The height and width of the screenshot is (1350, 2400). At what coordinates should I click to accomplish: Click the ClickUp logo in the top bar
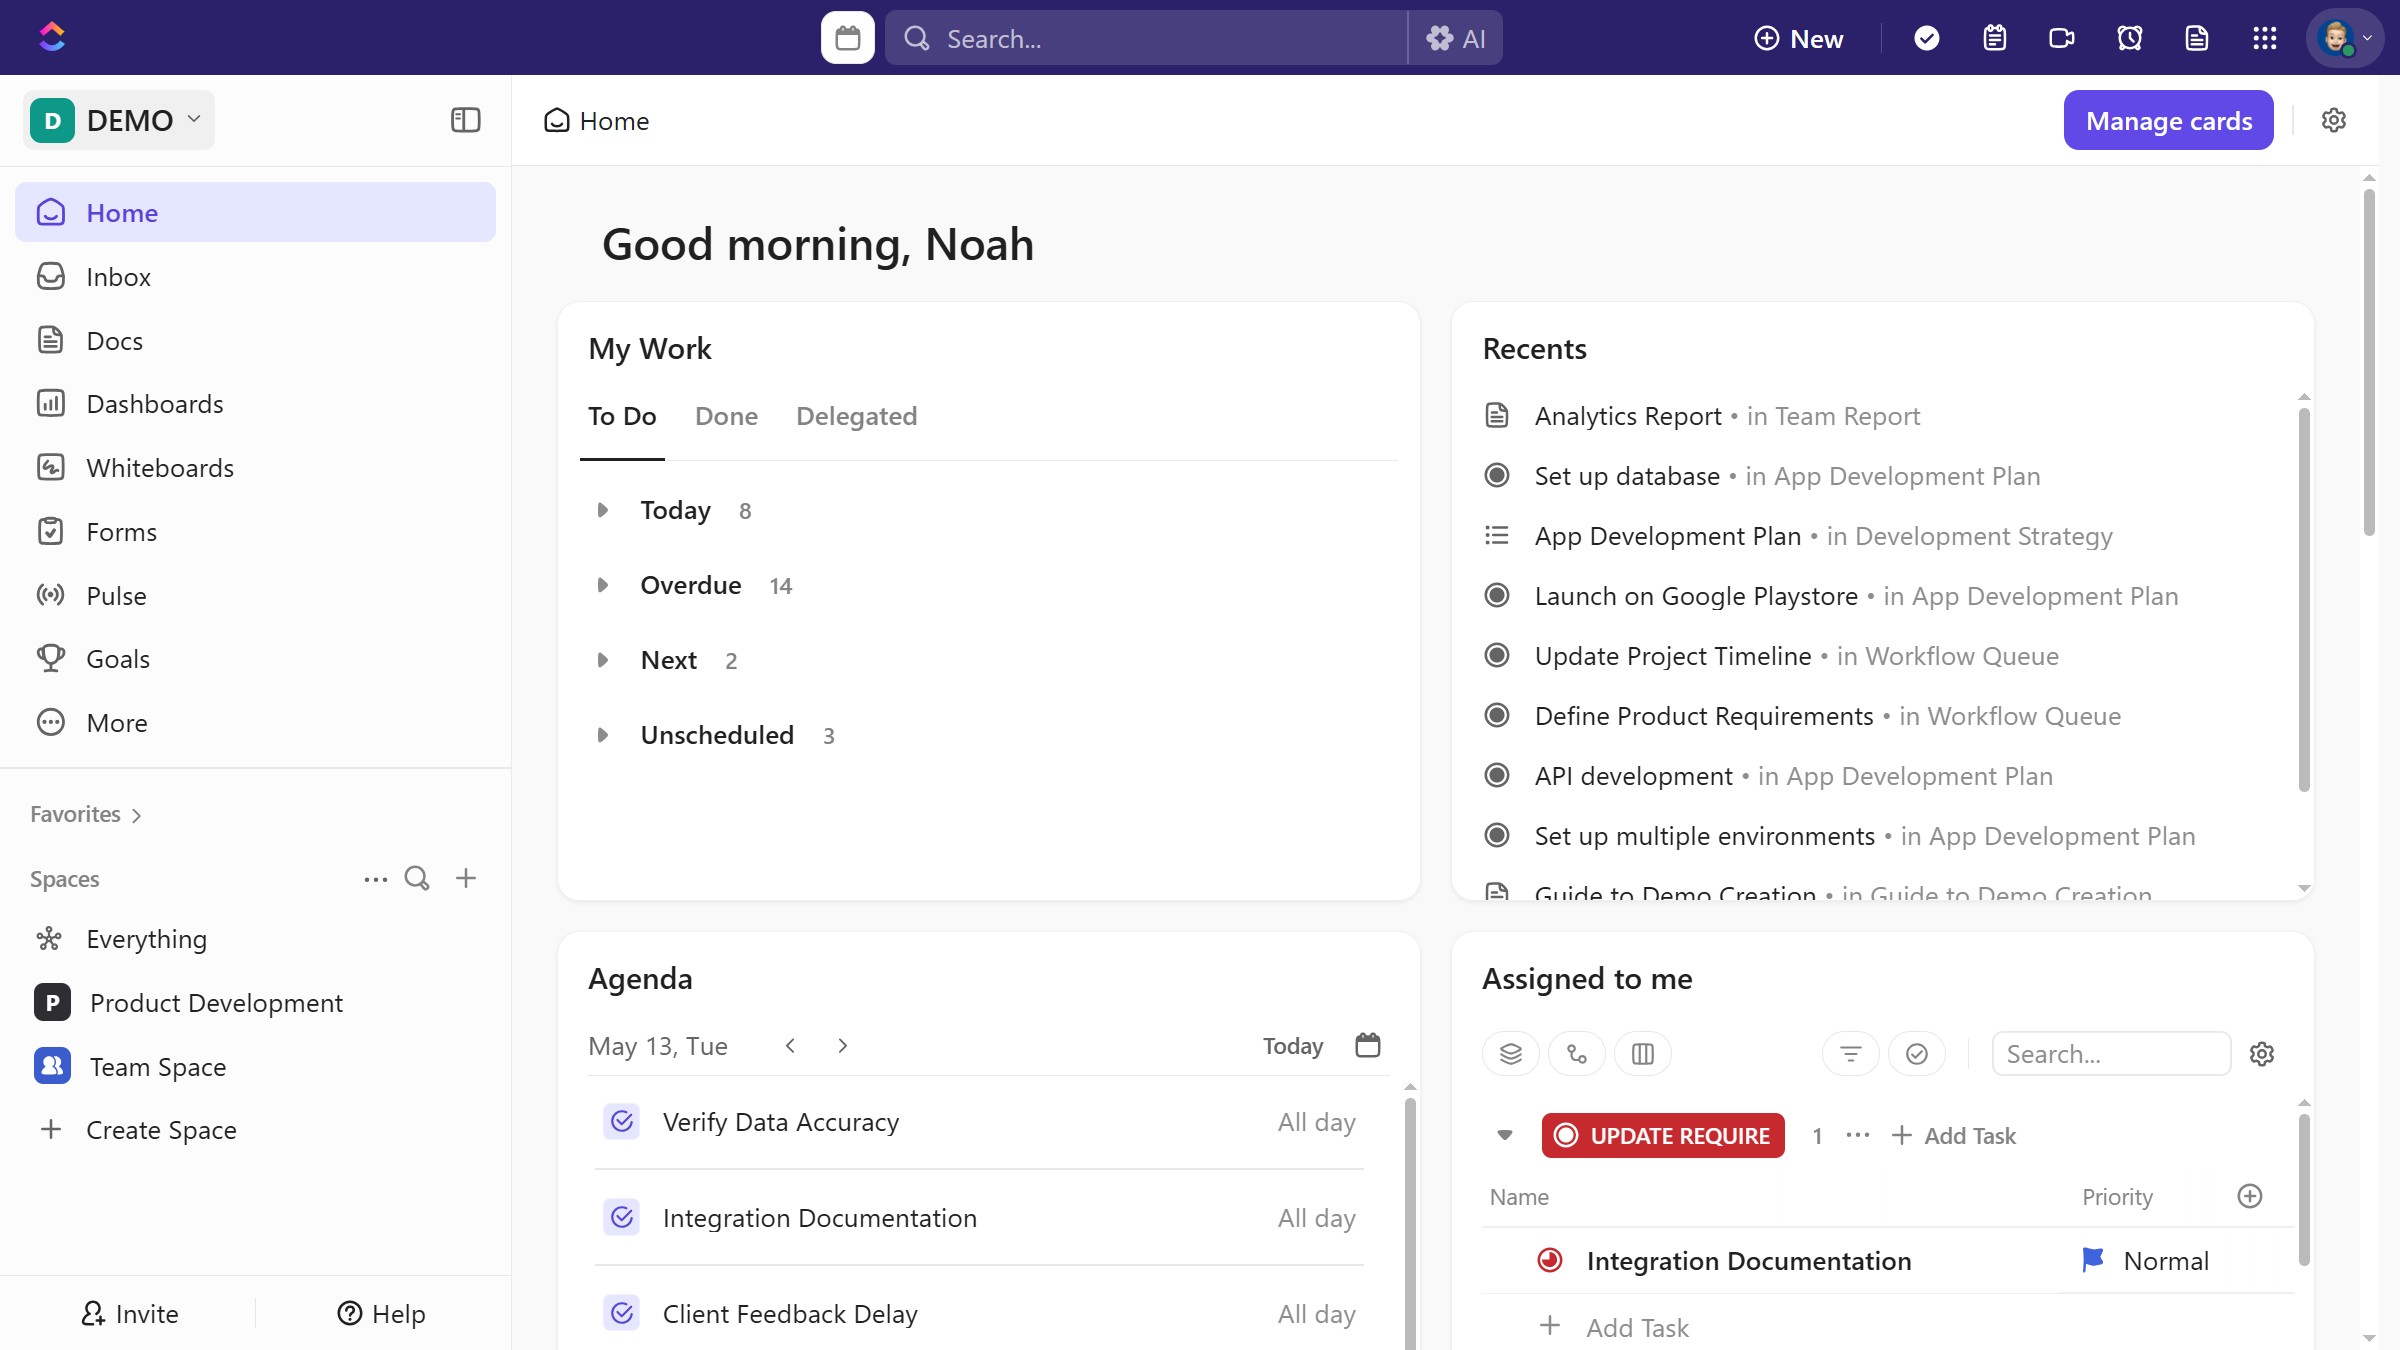[x=52, y=37]
